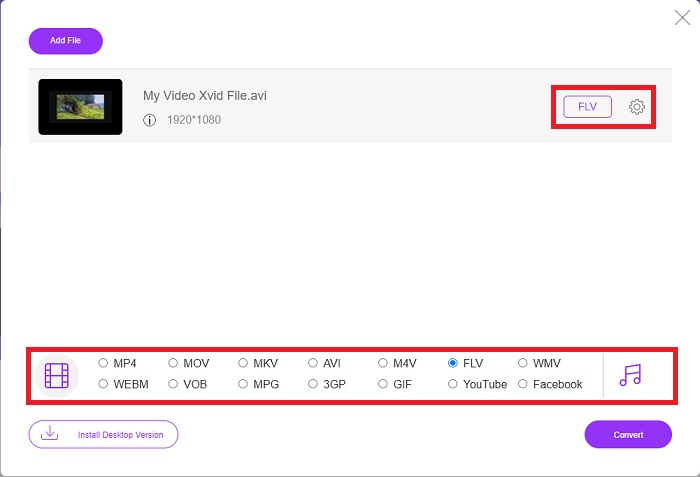Choose the GIF format option

point(383,384)
